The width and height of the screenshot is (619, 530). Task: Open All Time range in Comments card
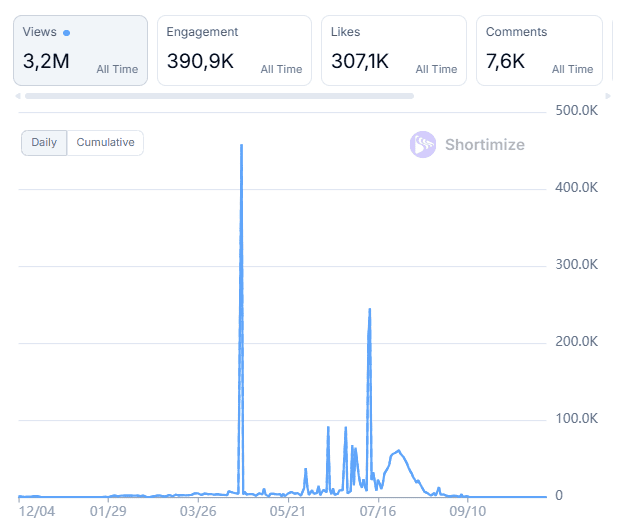(572, 69)
